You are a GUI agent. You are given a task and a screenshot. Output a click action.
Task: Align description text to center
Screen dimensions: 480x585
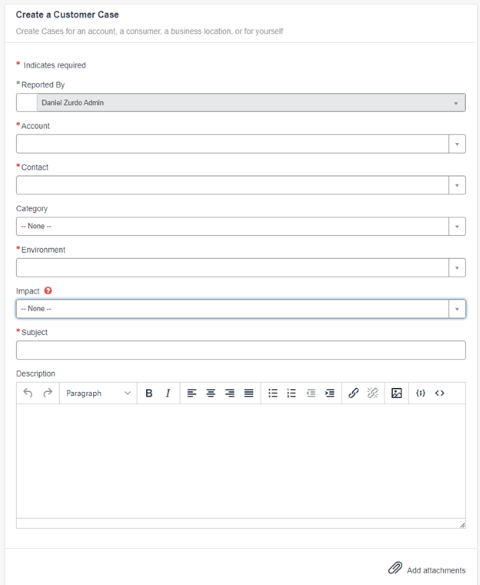pyautogui.click(x=211, y=393)
